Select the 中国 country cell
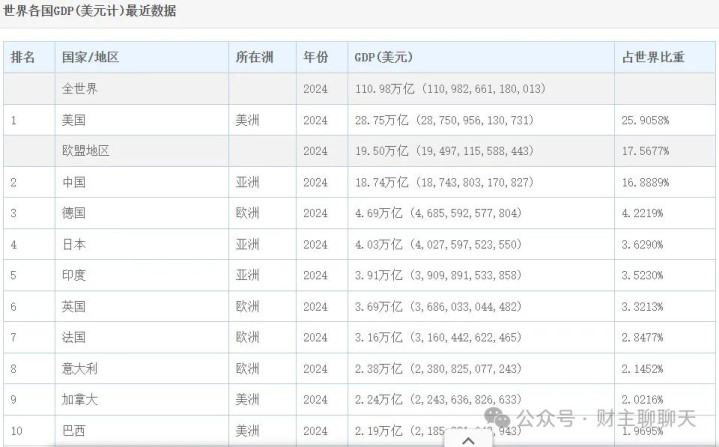The image size is (719, 447). (x=74, y=182)
